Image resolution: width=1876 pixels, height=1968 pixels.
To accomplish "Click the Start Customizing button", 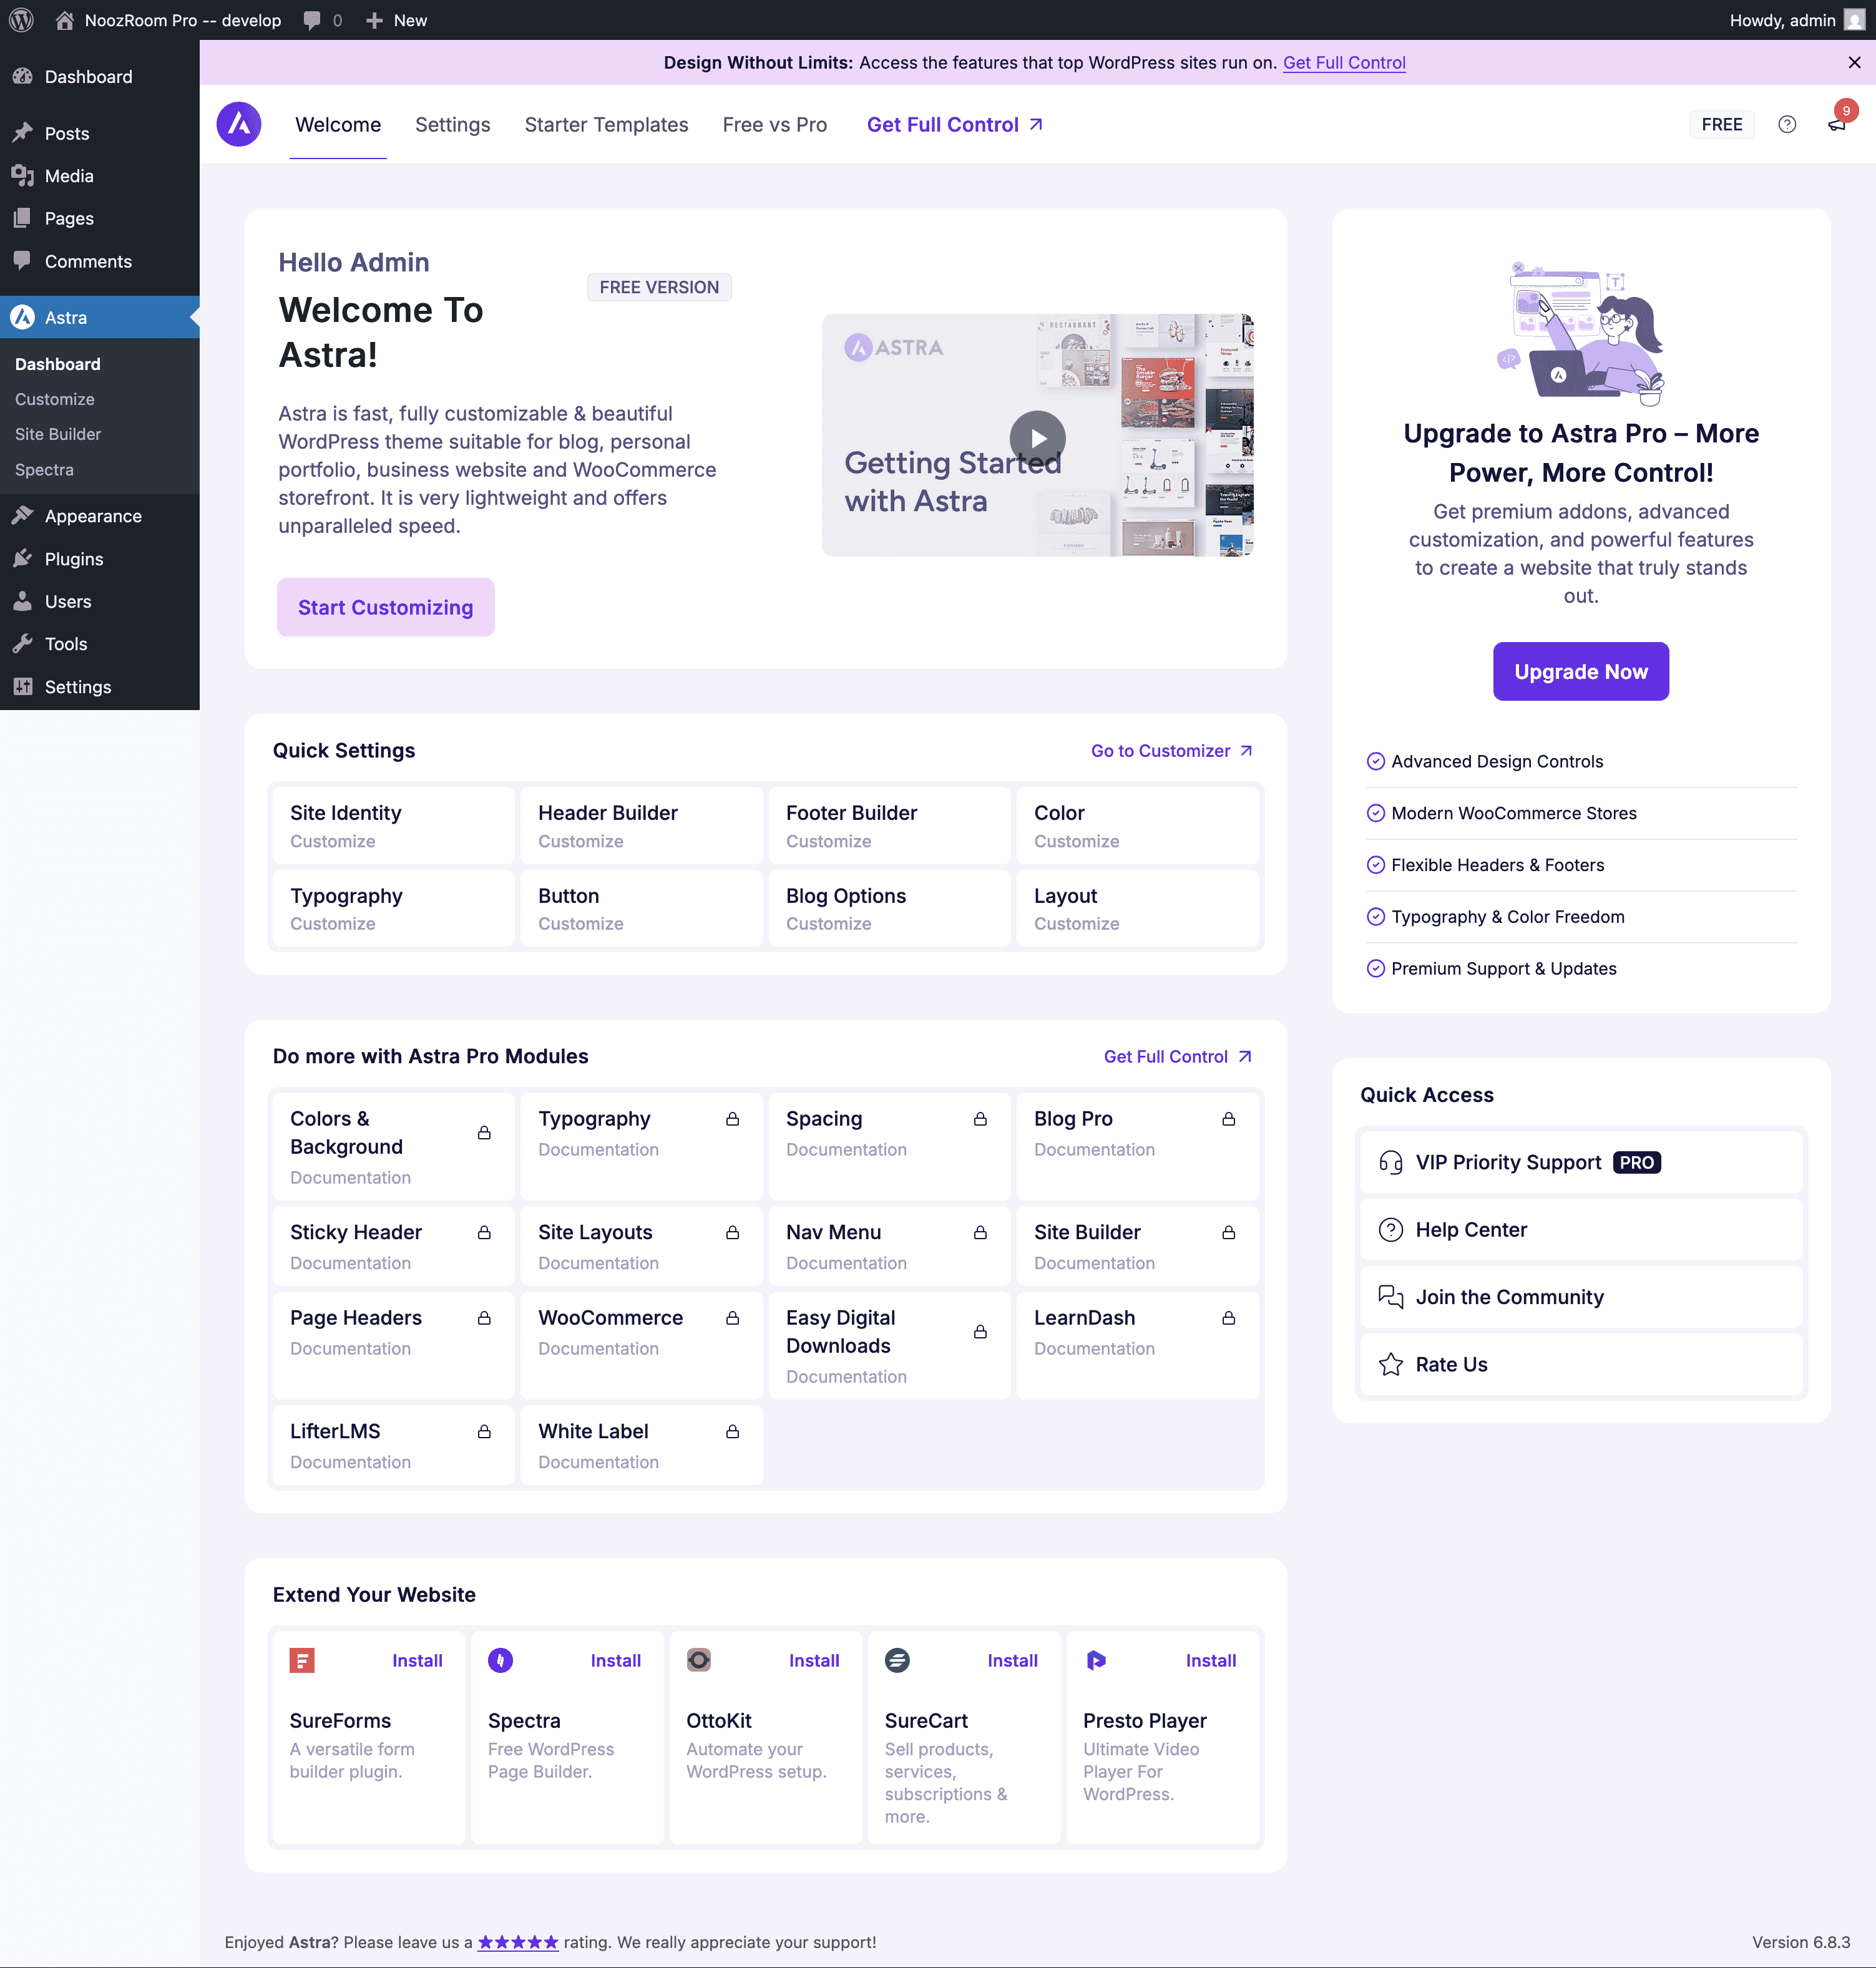I will (x=385, y=607).
